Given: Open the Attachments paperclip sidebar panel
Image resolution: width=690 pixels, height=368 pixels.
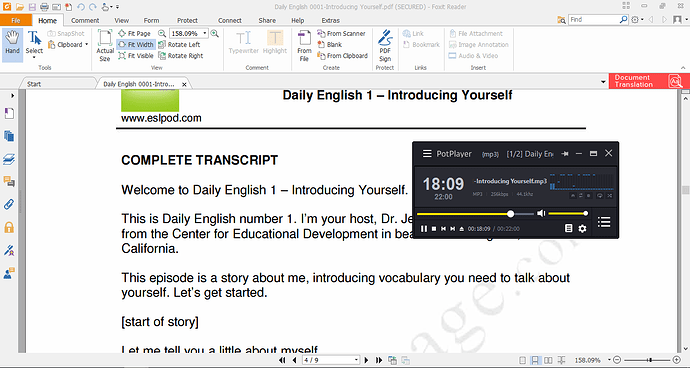Looking at the screenshot, I should tap(9, 204).
